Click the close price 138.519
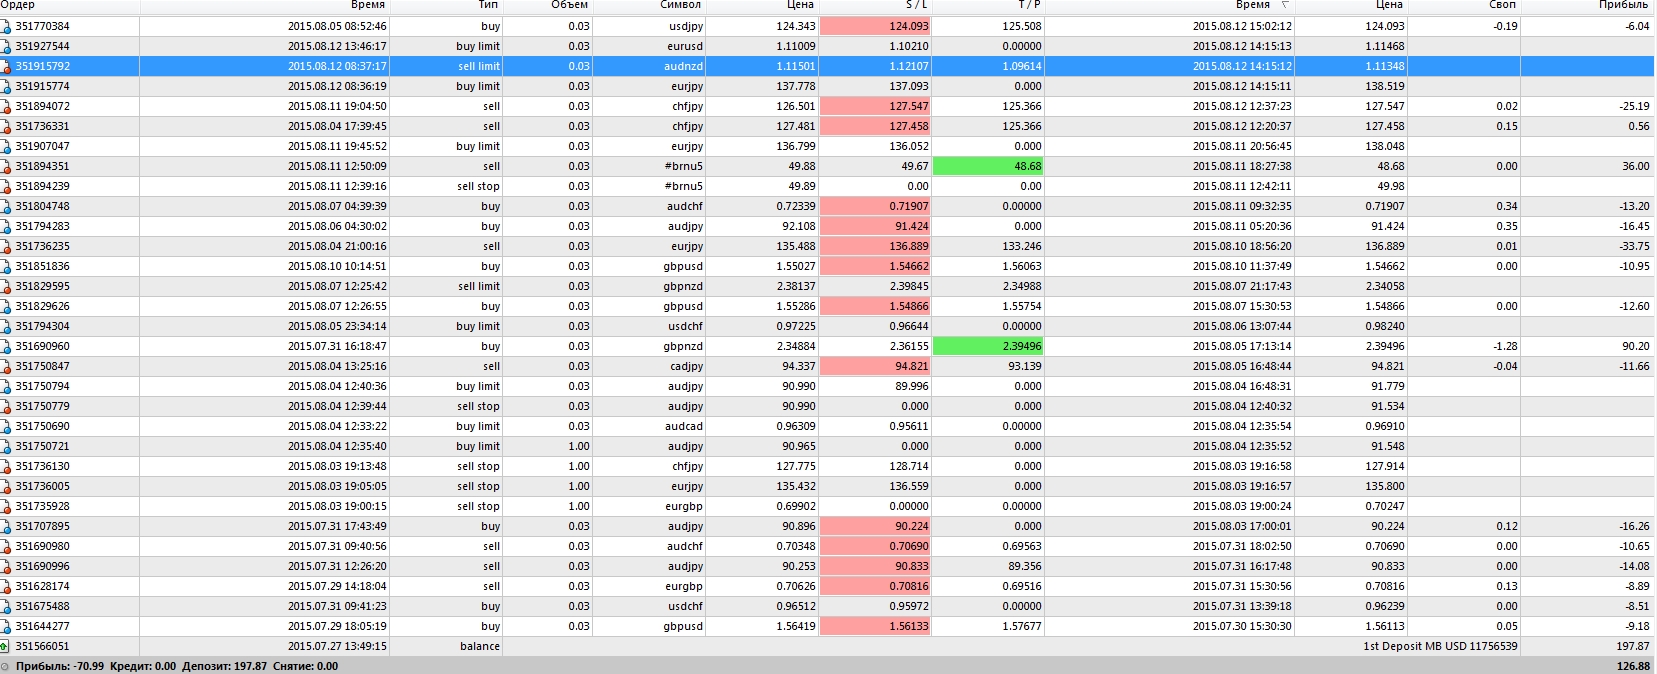Viewport: 1657px width, 674px height. (x=1385, y=86)
